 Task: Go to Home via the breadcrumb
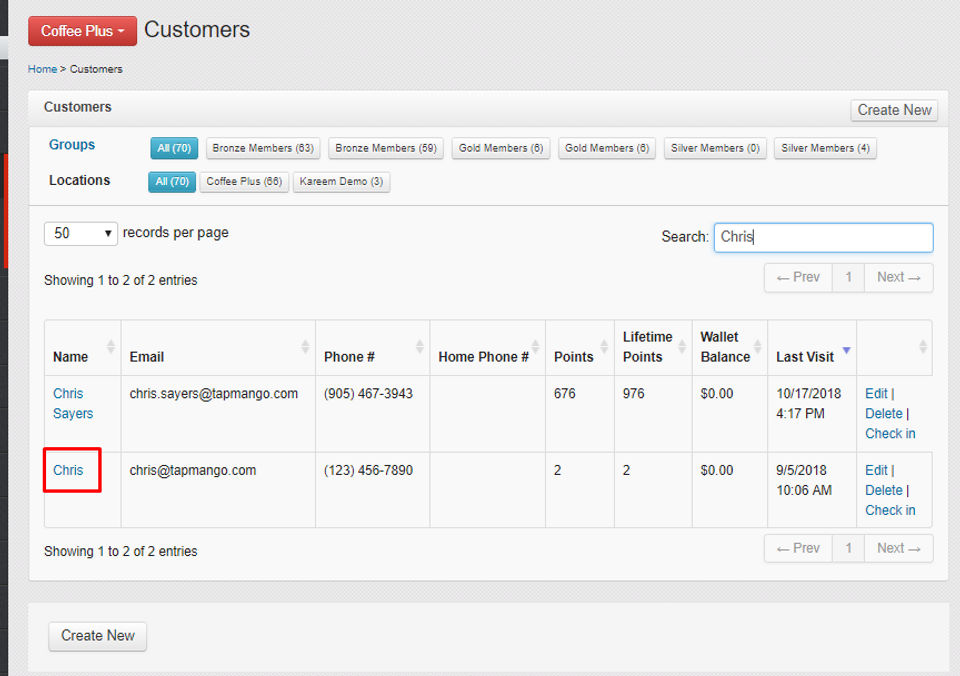pos(42,69)
